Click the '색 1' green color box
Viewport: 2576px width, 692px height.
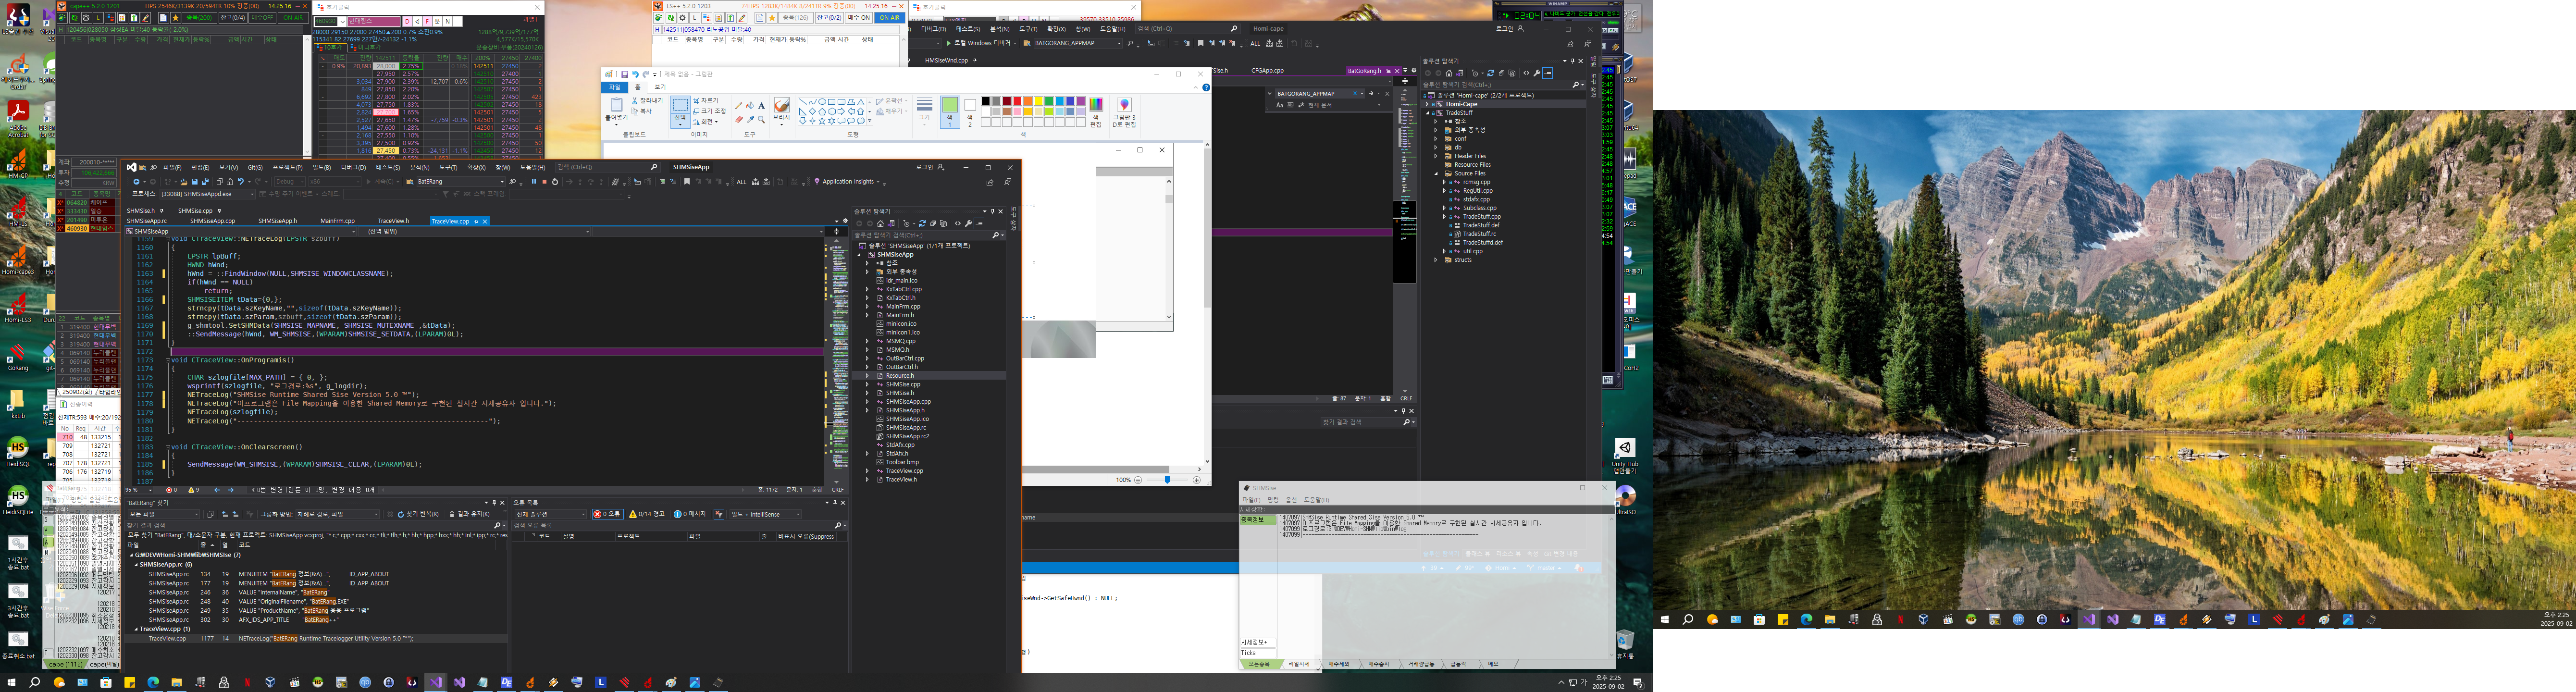coord(950,112)
